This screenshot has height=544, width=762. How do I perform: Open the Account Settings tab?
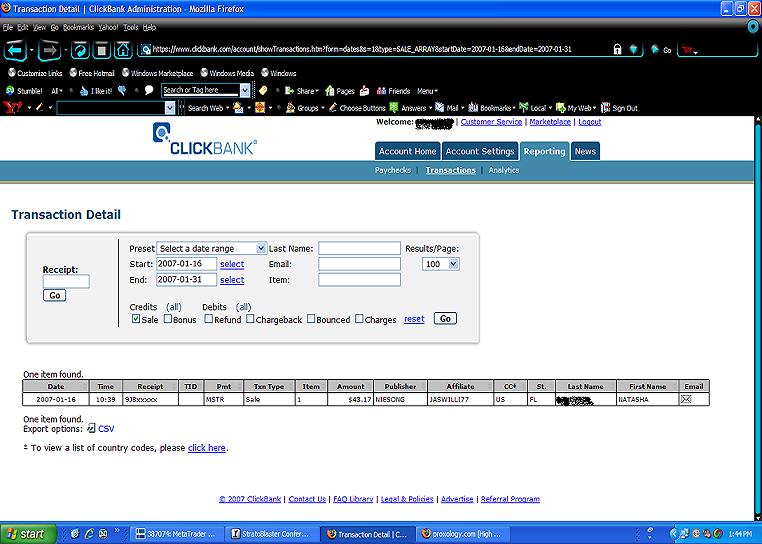coord(480,151)
